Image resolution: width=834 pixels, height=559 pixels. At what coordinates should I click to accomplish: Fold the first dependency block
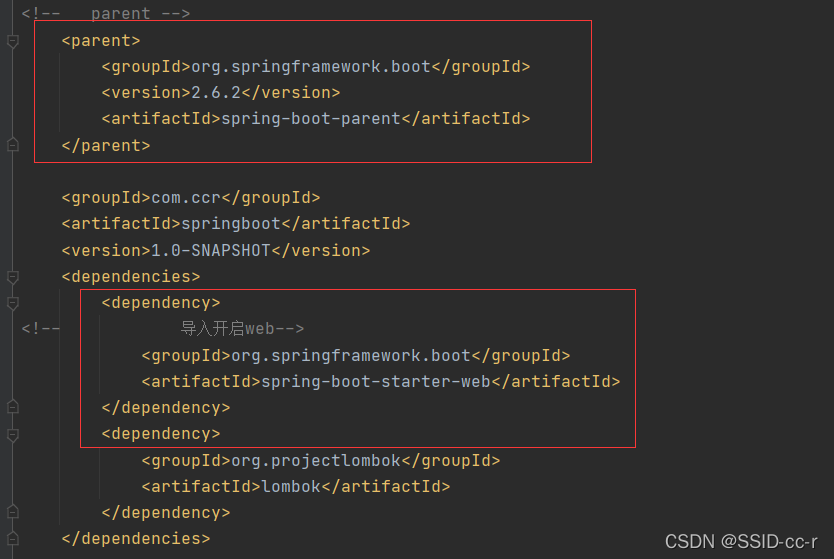13,303
